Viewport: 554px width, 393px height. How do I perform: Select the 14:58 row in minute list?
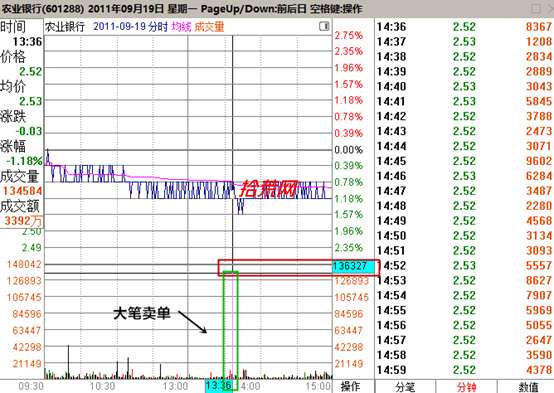[x=464, y=355]
